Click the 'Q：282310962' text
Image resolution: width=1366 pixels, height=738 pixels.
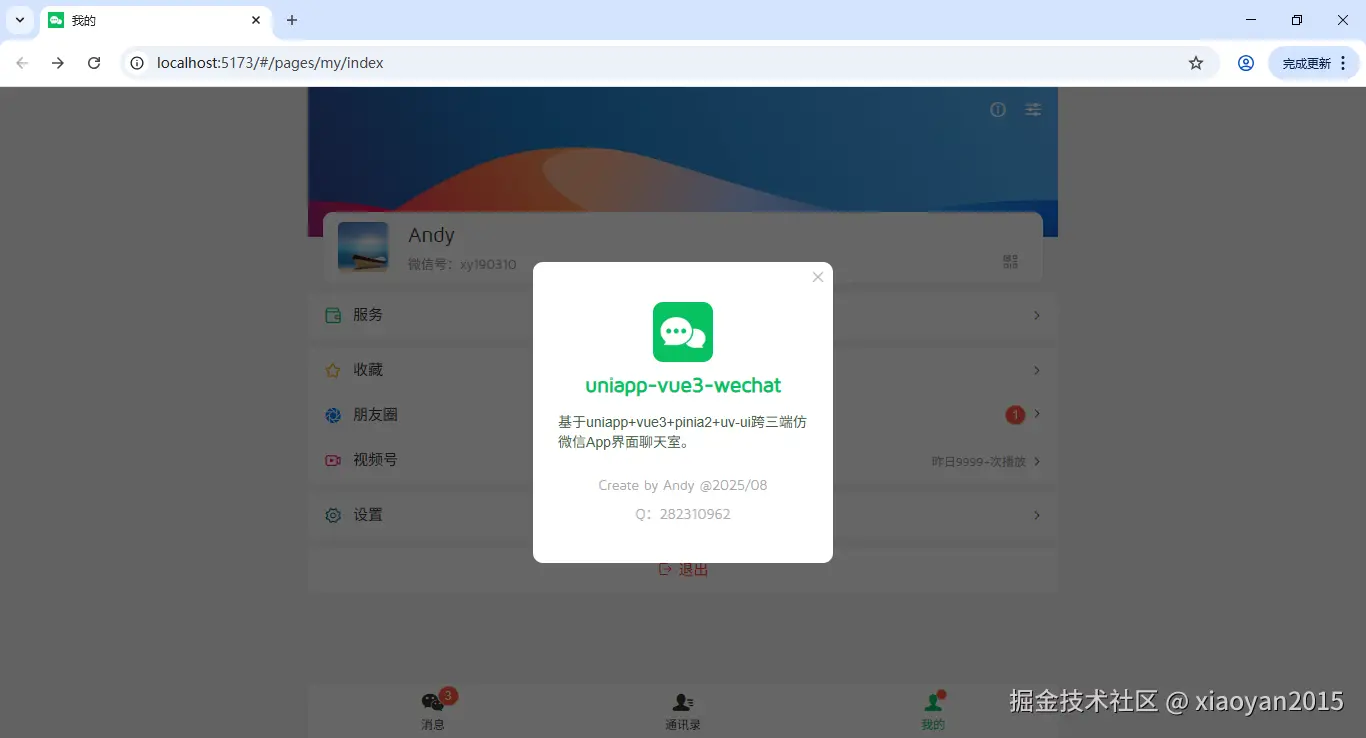click(683, 514)
